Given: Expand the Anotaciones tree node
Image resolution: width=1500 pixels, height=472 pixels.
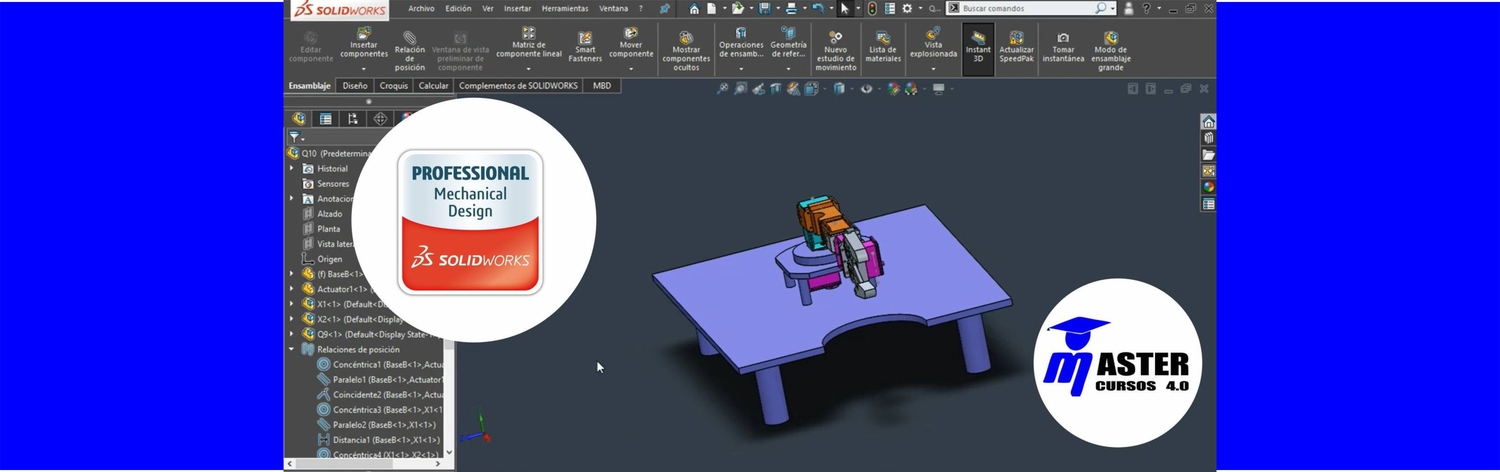Looking at the screenshot, I should tap(293, 198).
